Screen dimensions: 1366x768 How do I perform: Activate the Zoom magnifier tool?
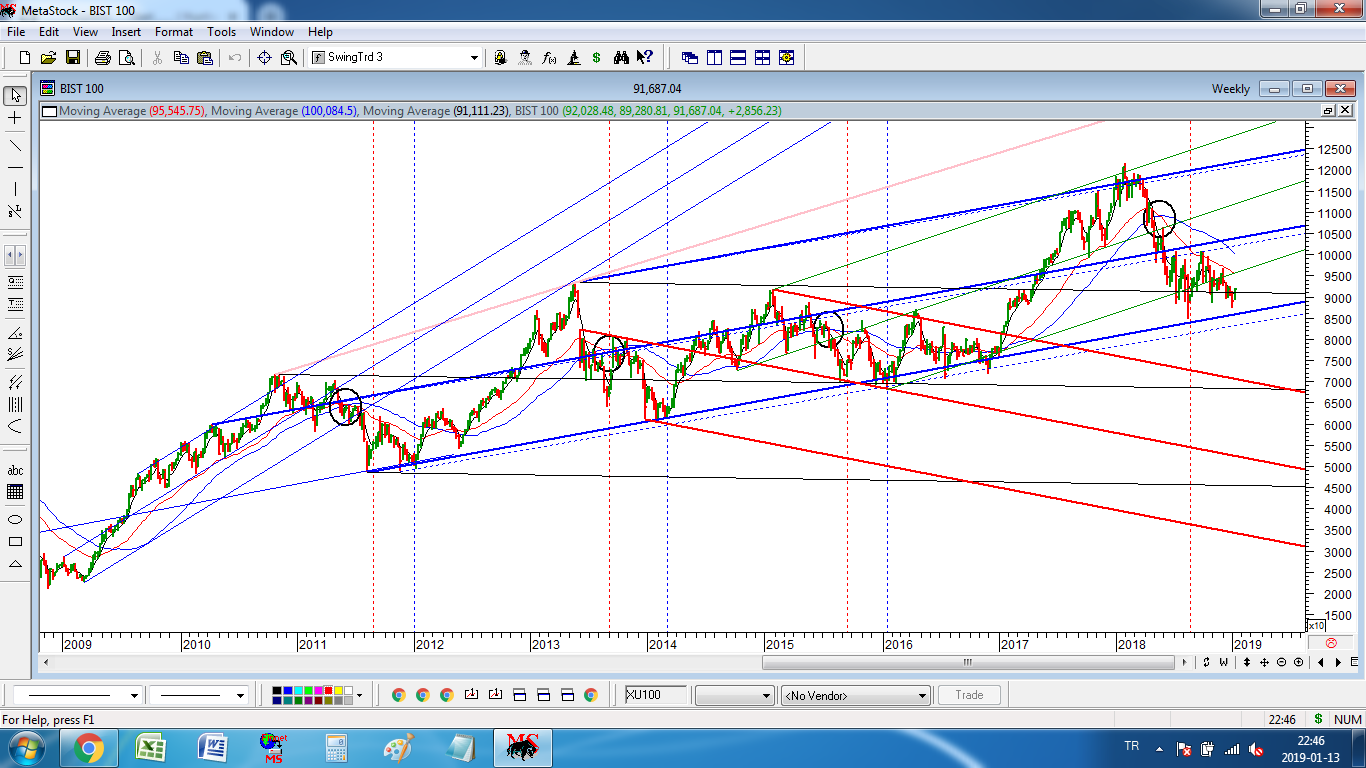[289, 58]
